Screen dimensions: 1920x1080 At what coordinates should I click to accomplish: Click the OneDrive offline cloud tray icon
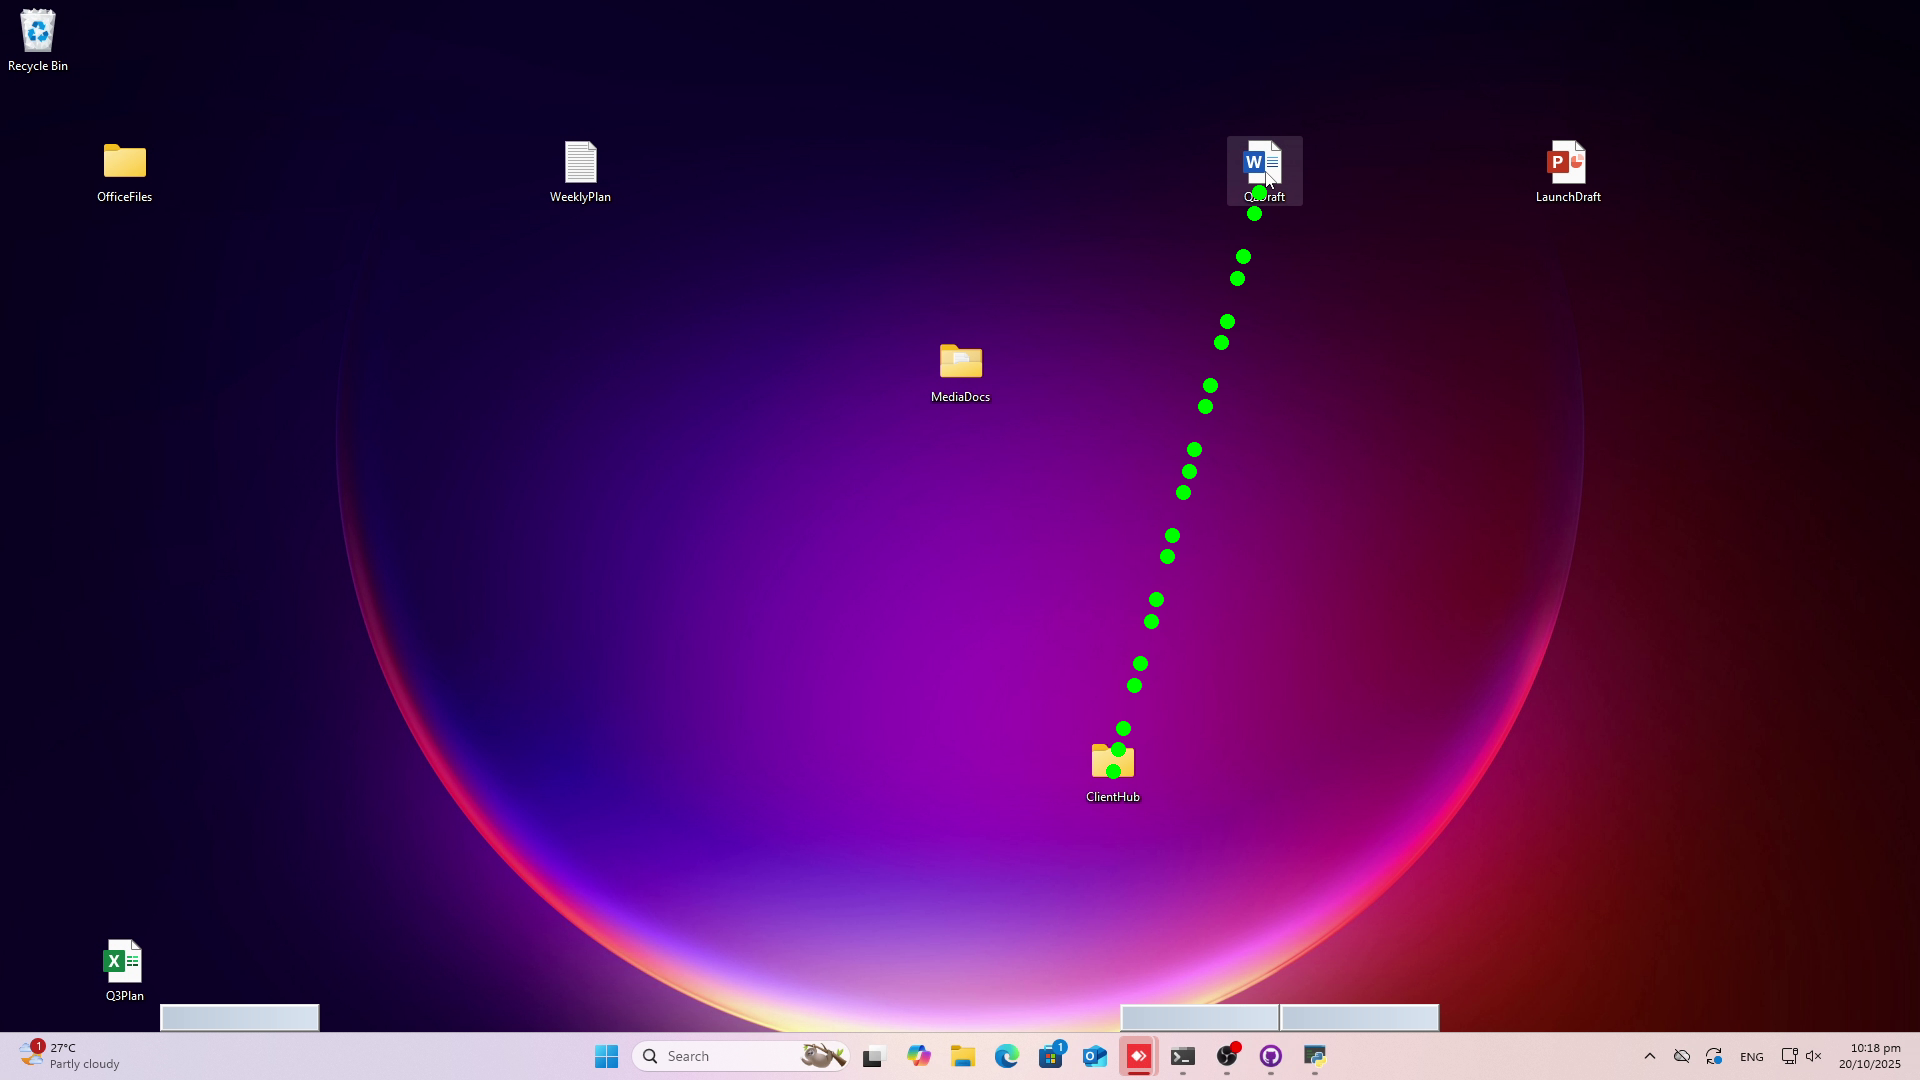[1682, 1056]
